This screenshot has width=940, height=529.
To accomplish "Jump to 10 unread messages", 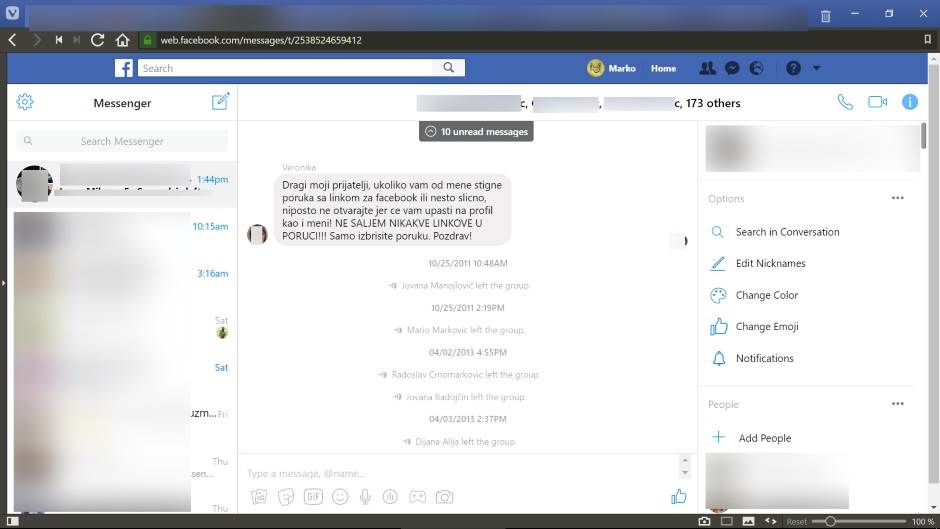I will [475, 131].
